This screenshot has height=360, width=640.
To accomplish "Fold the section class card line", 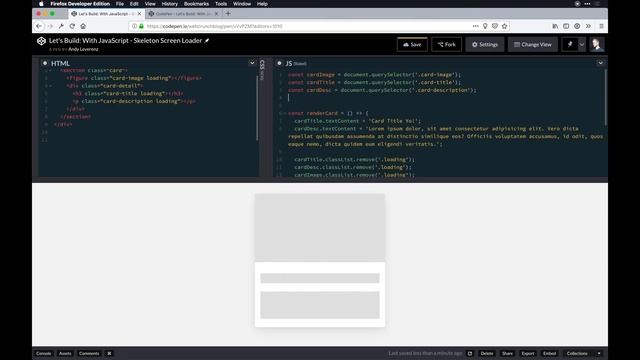I will point(50,71).
